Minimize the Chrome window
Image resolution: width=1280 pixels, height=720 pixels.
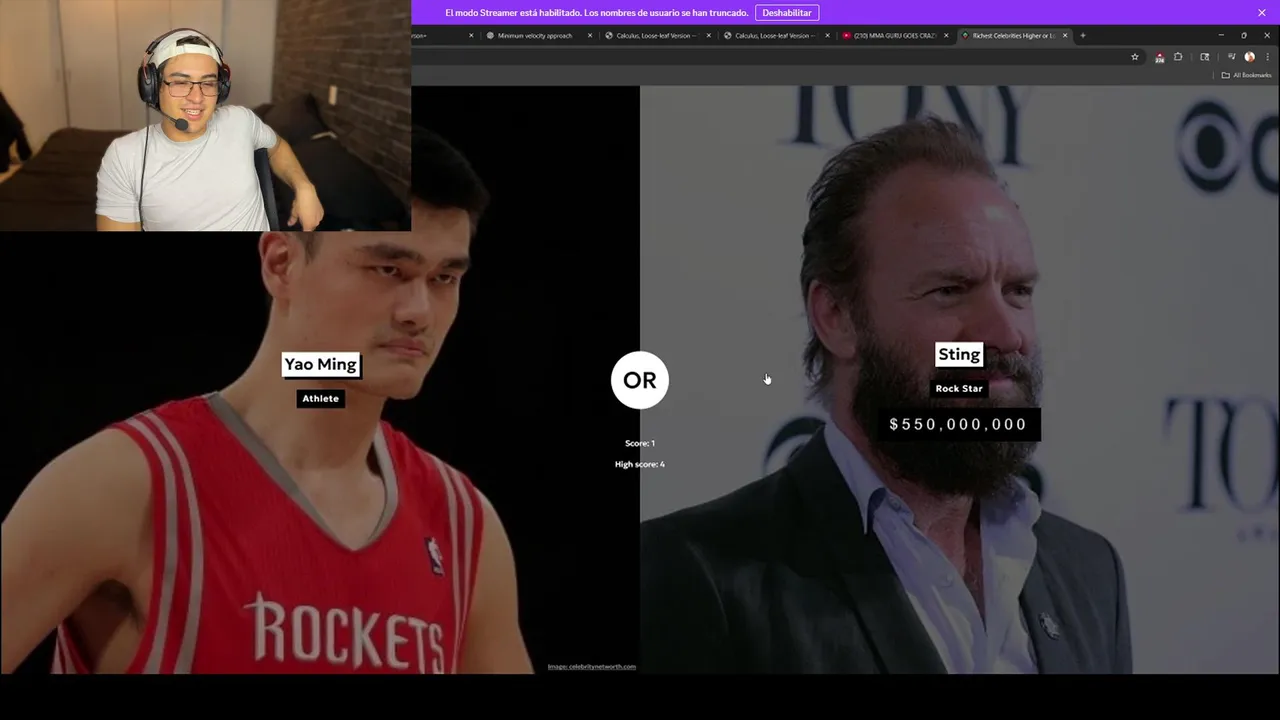click(x=1220, y=35)
